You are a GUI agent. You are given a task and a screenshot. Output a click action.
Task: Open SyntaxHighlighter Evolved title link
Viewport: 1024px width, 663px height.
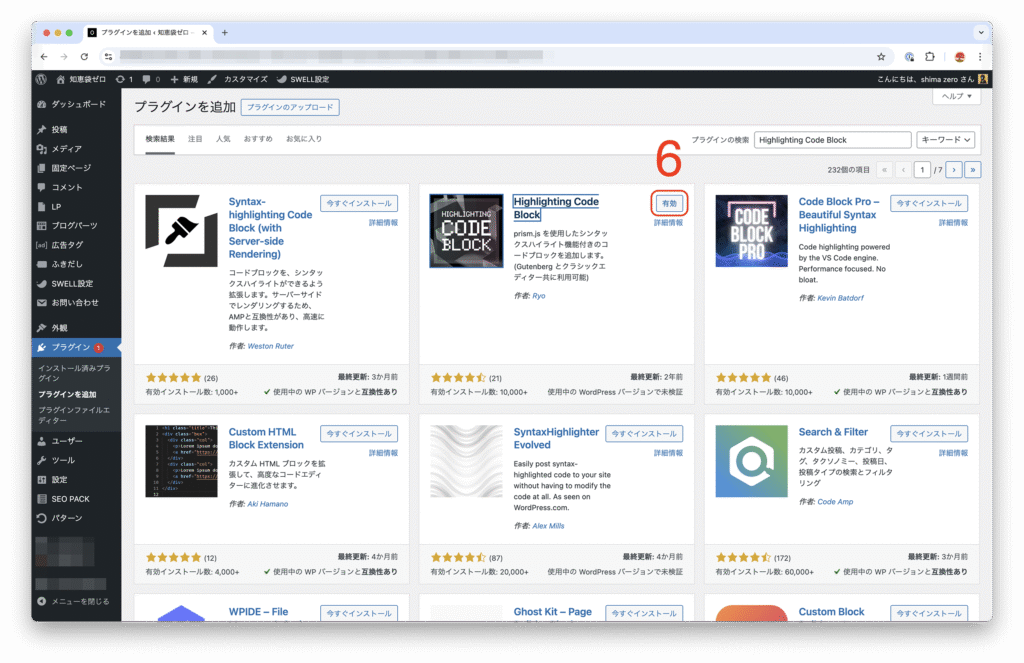[556, 438]
